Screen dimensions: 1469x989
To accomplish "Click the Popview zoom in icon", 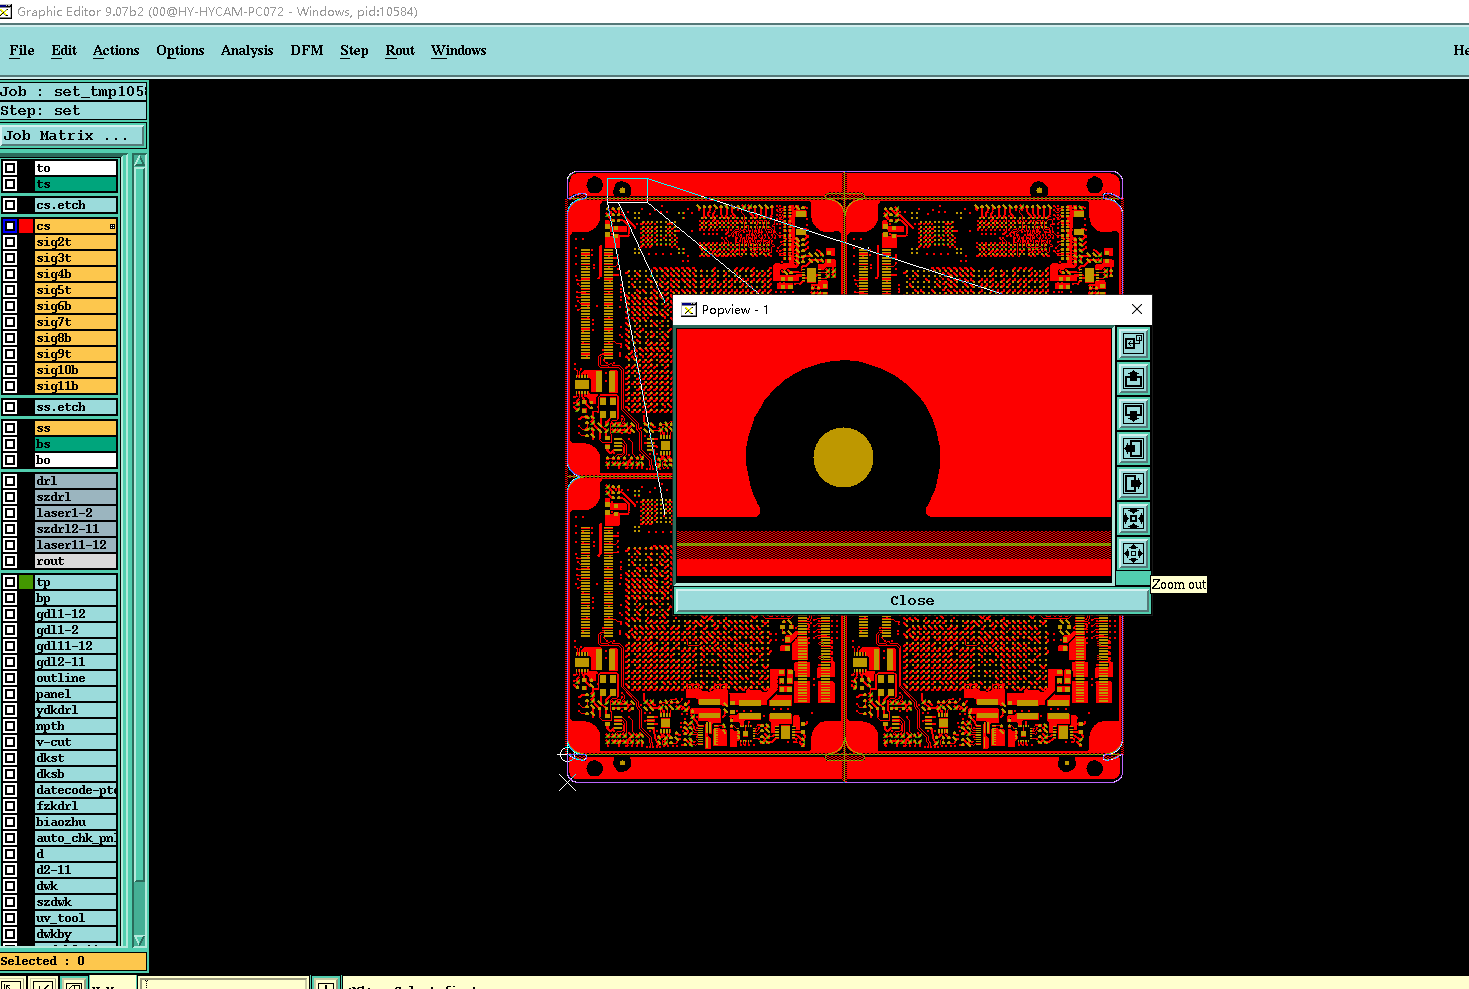I will pos(1133,519).
